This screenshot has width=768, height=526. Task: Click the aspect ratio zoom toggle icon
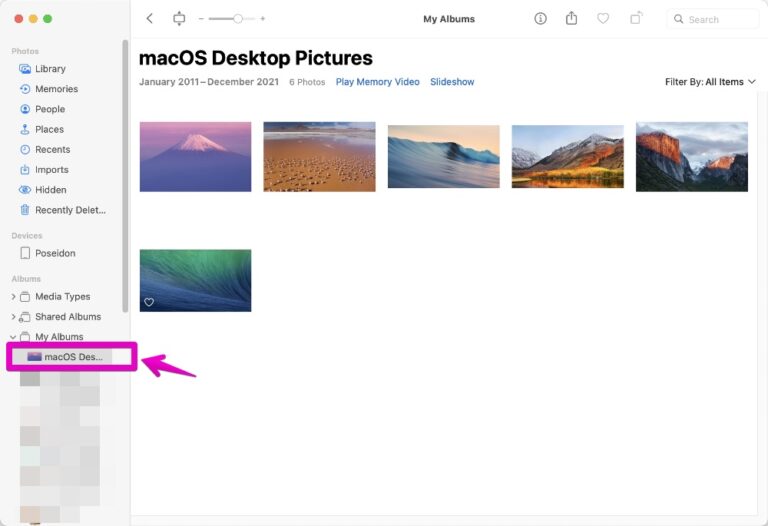pos(179,19)
